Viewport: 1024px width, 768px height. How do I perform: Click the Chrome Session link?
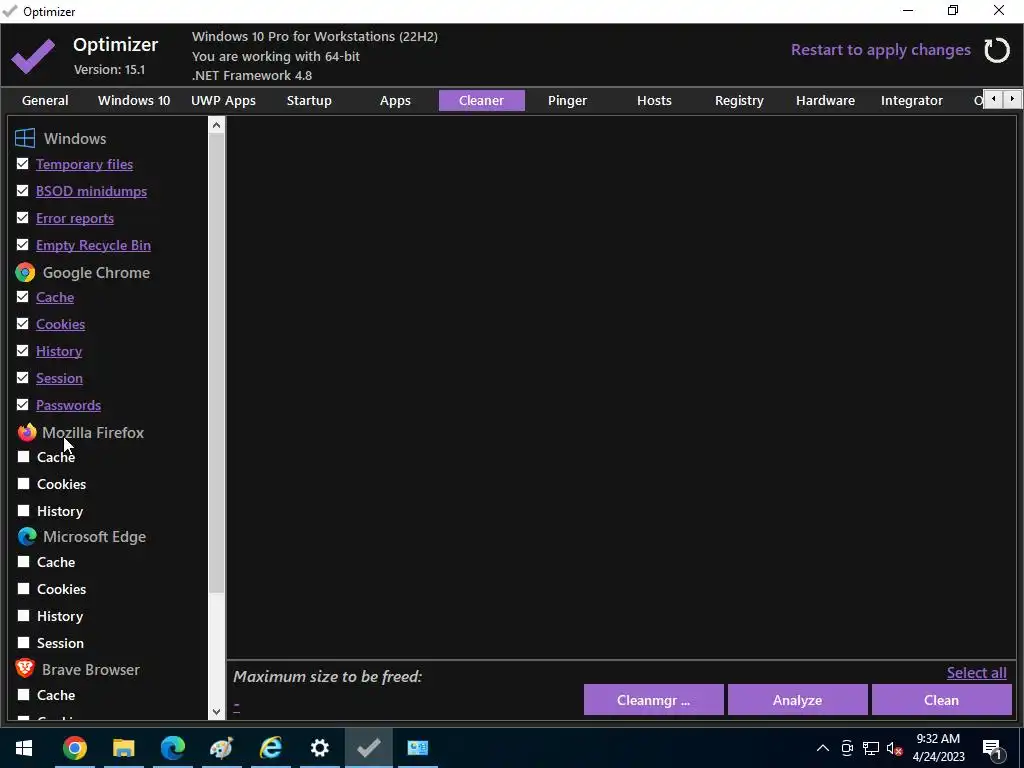(59, 378)
